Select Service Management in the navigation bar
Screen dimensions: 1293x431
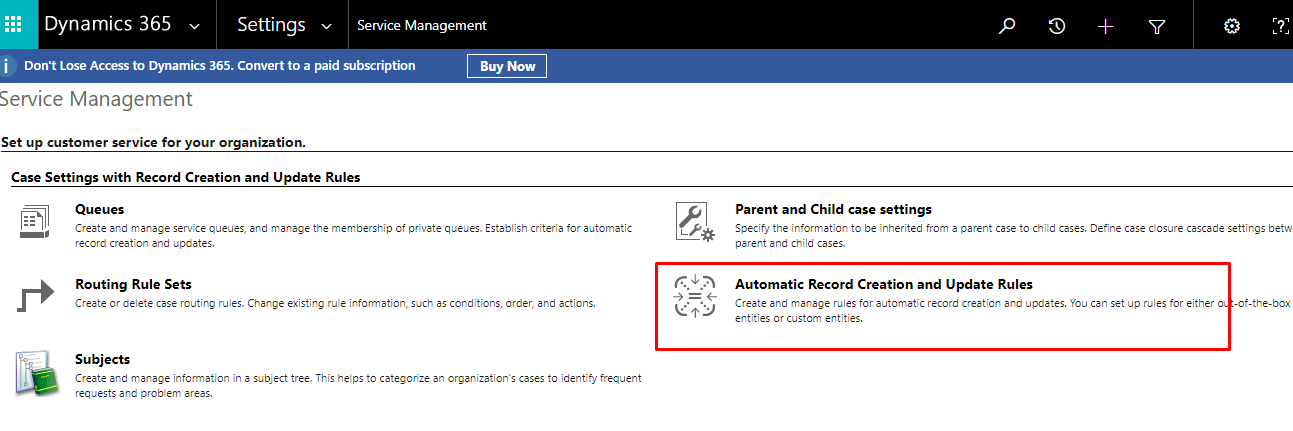point(422,26)
